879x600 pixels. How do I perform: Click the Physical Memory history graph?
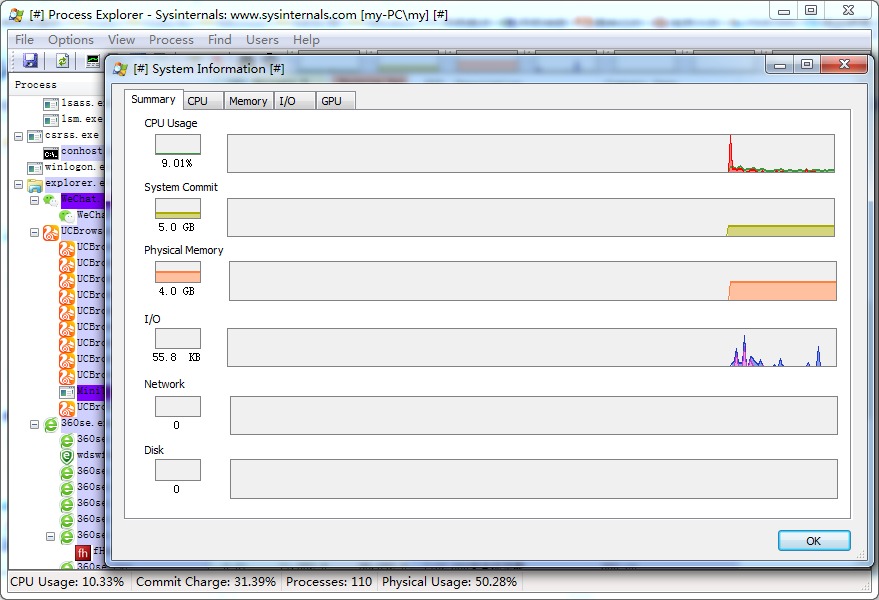click(x=533, y=281)
